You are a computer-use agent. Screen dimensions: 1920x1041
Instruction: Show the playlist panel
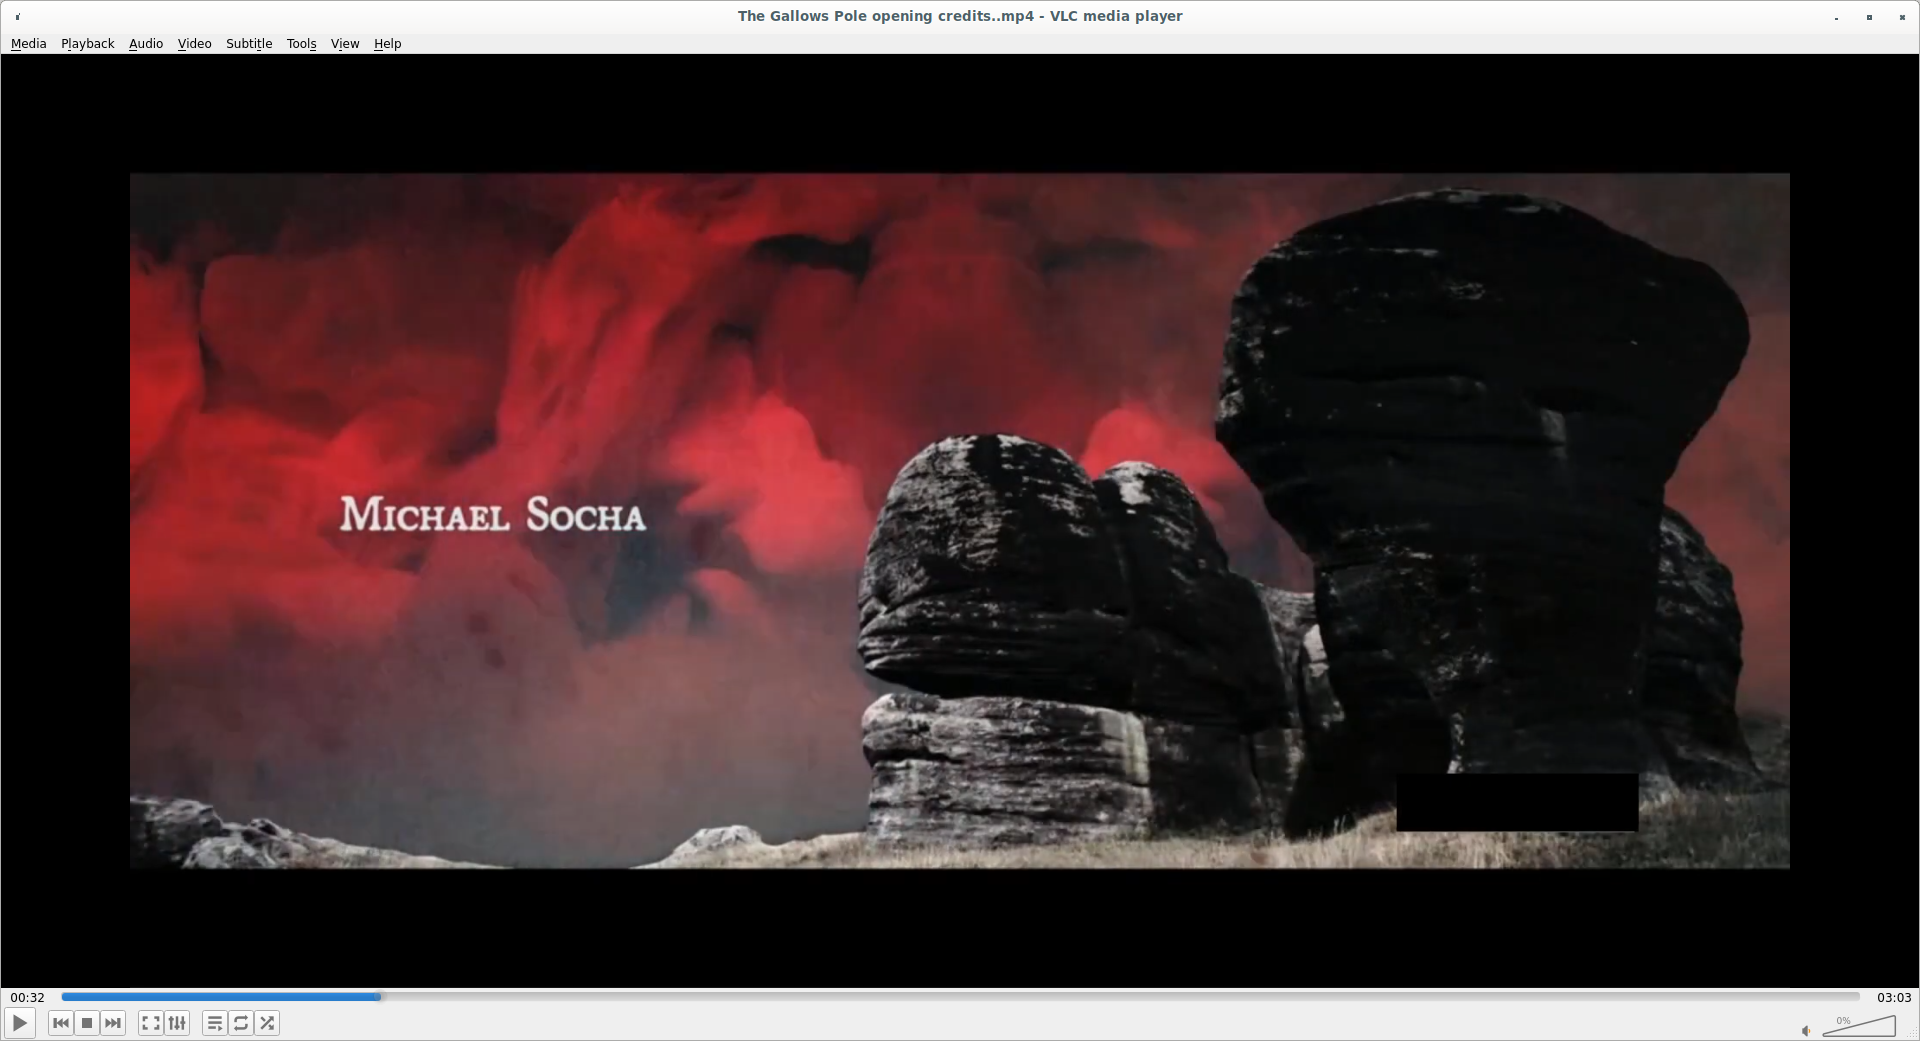pos(215,1023)
